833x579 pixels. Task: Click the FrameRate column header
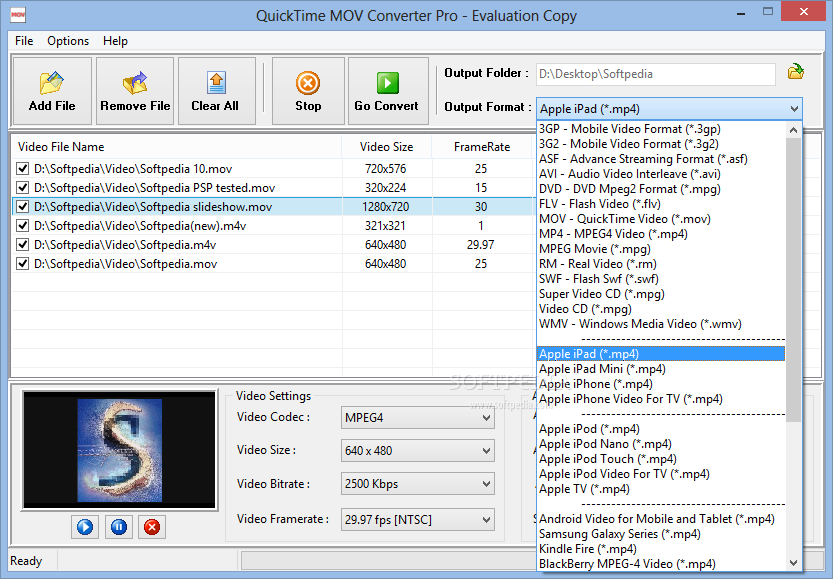[482, 147]
